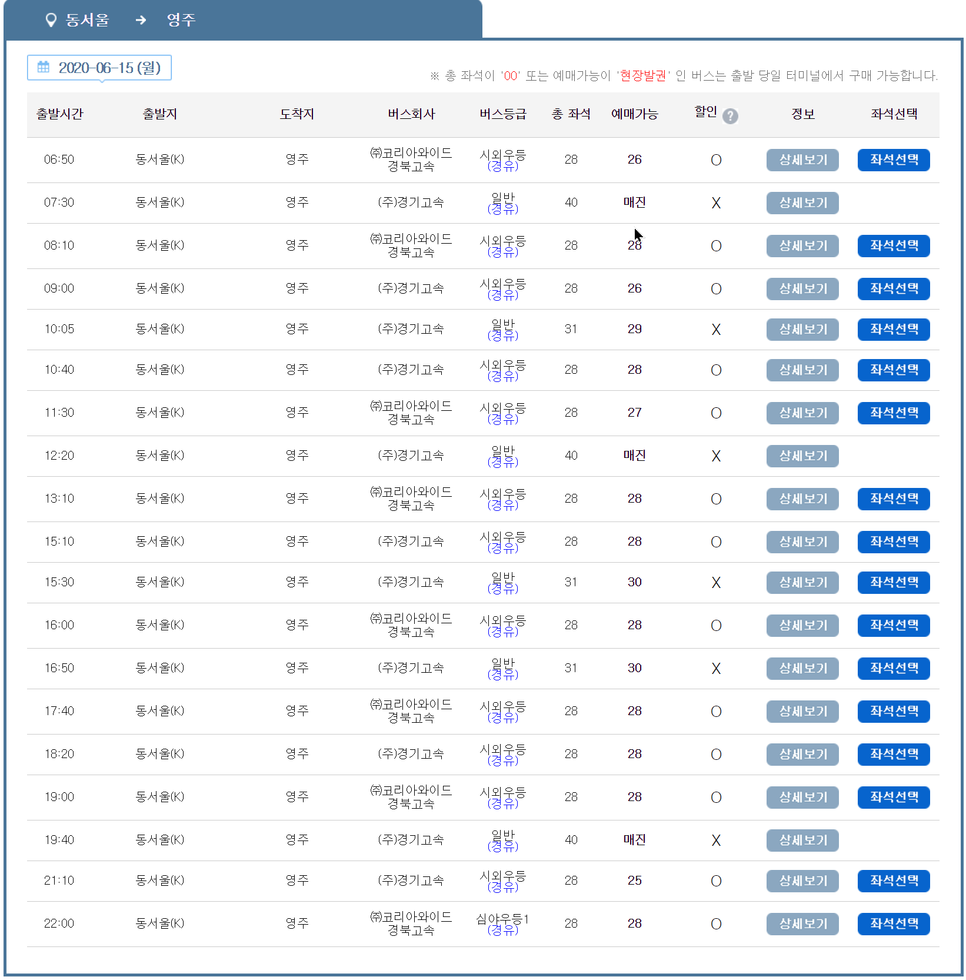Click the 좌석선택 column header
Image resolution: width=966 pixels, height=980 pixels.
894,114
